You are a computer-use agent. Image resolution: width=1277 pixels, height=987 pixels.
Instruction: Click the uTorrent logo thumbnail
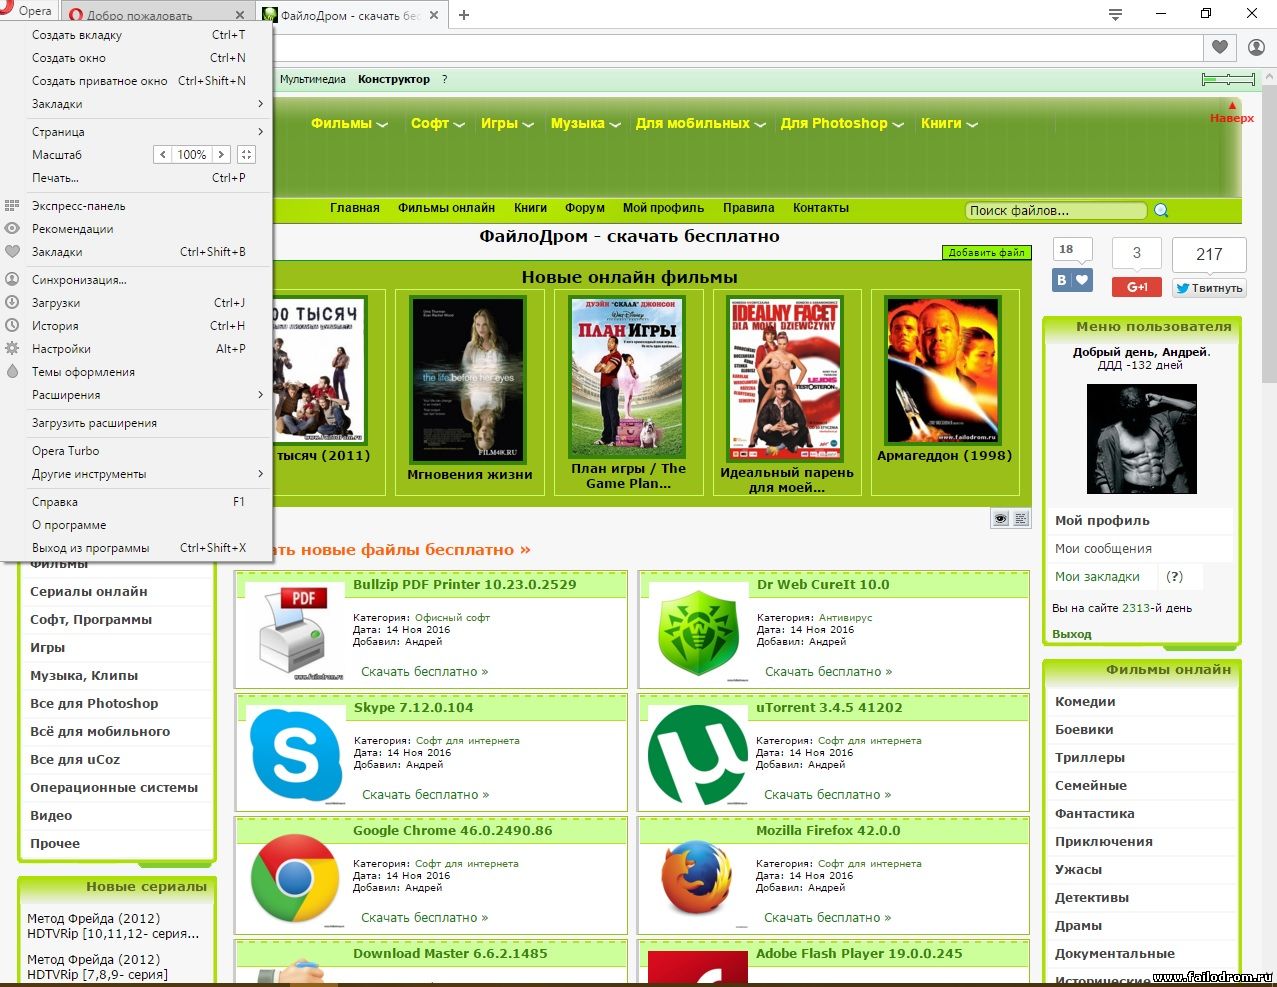(698, 756)
